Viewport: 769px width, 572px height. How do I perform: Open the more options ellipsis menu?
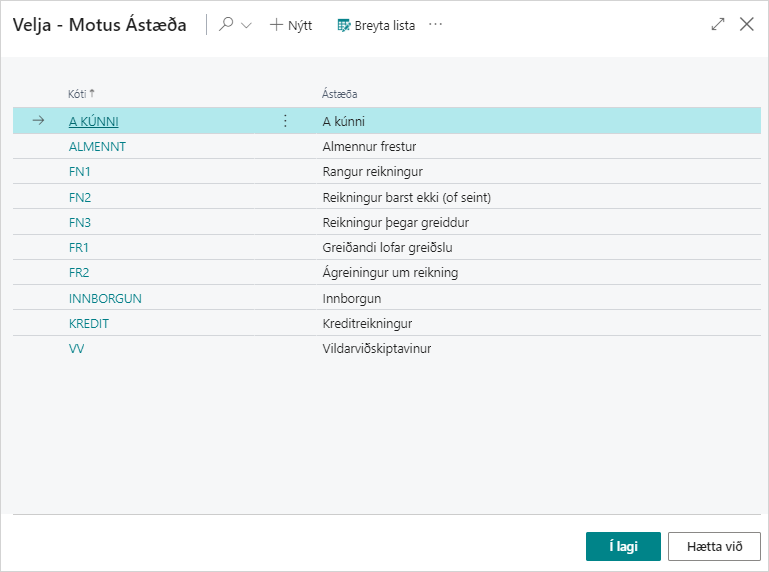[435, 25]
